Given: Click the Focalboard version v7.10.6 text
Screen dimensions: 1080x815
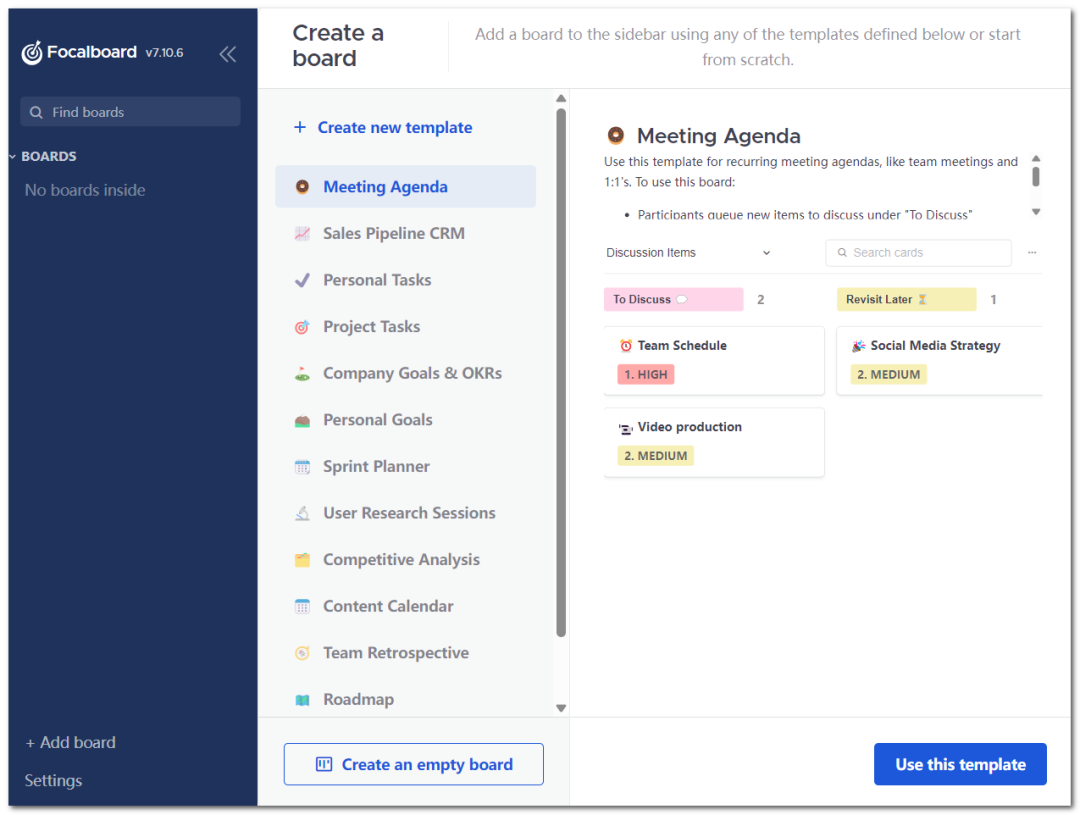Looking at the screenshot, I should tap(164, 53).
